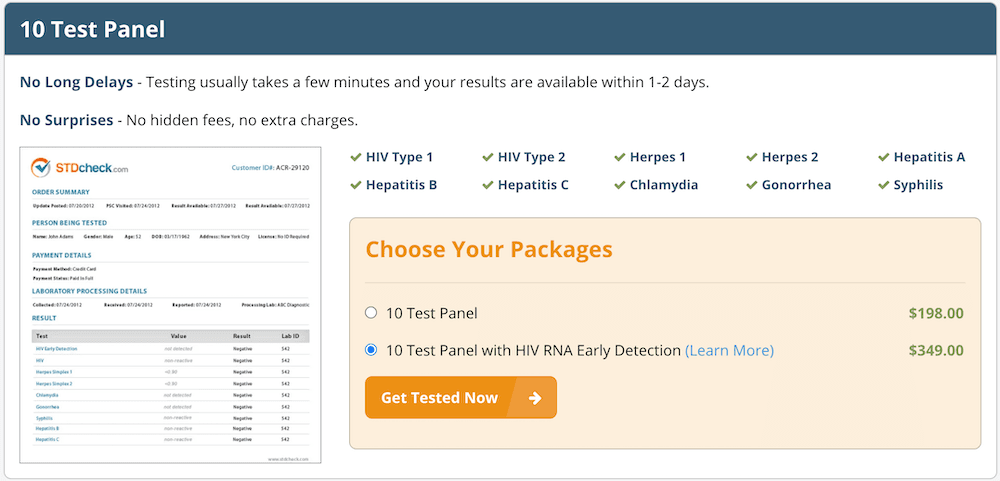Choose the HIV RNA Early Detection radio option
The height and width of the screenshot is (481, 1000).
371,350
